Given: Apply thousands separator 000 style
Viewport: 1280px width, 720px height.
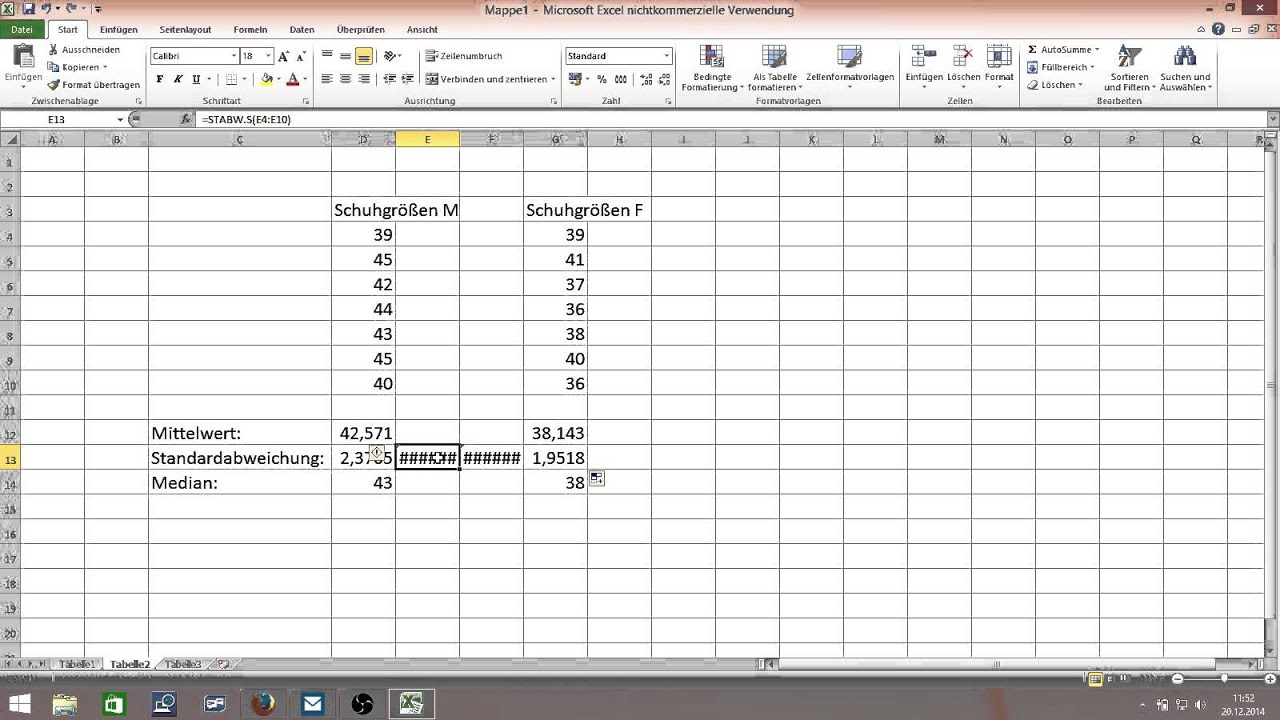Looking at the screenshot, I should coord(621,79).
